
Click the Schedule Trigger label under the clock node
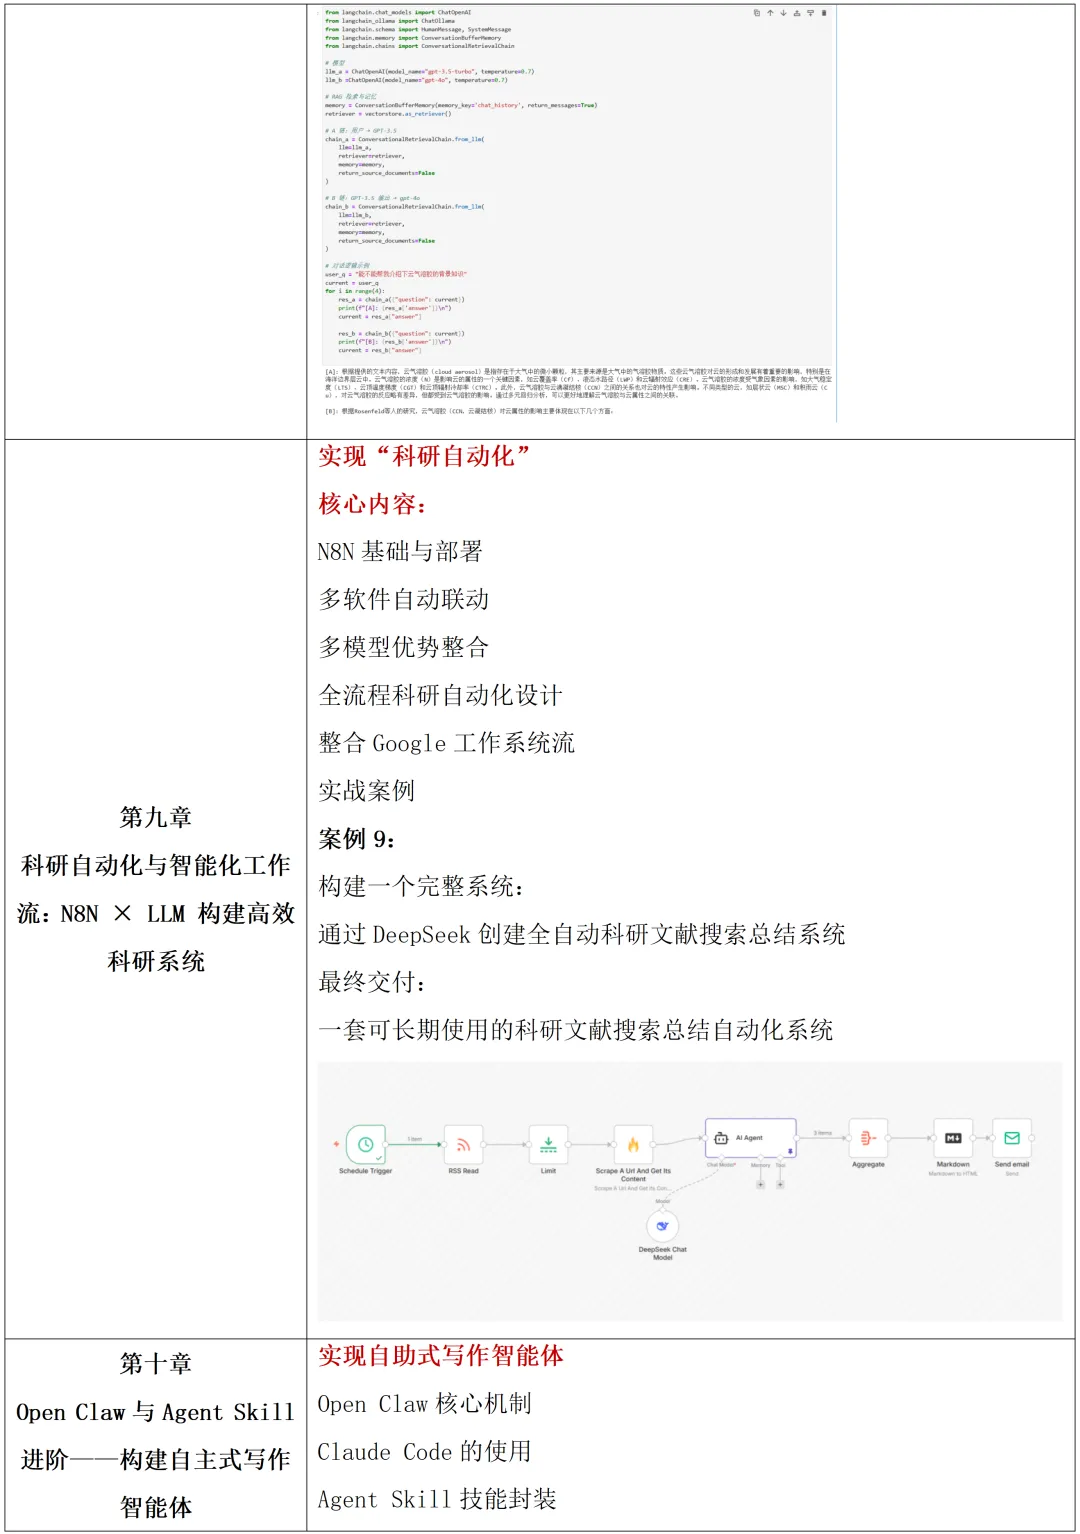tap(365, 1171)
